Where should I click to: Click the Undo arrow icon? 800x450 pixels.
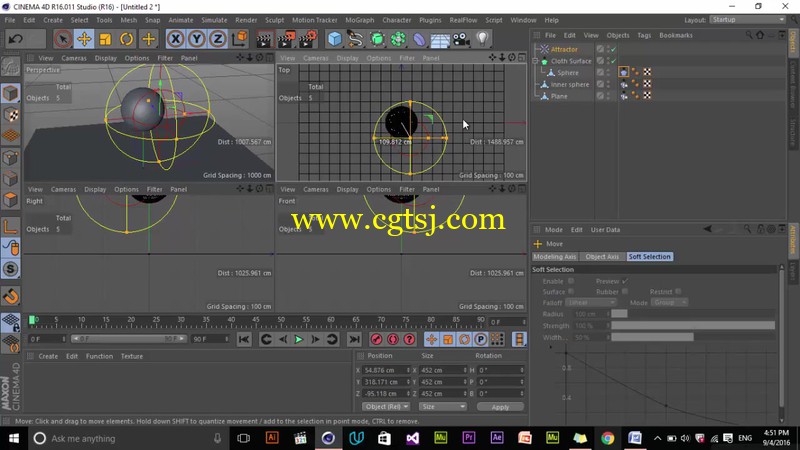pyautogui.click(x=15, y=39)
